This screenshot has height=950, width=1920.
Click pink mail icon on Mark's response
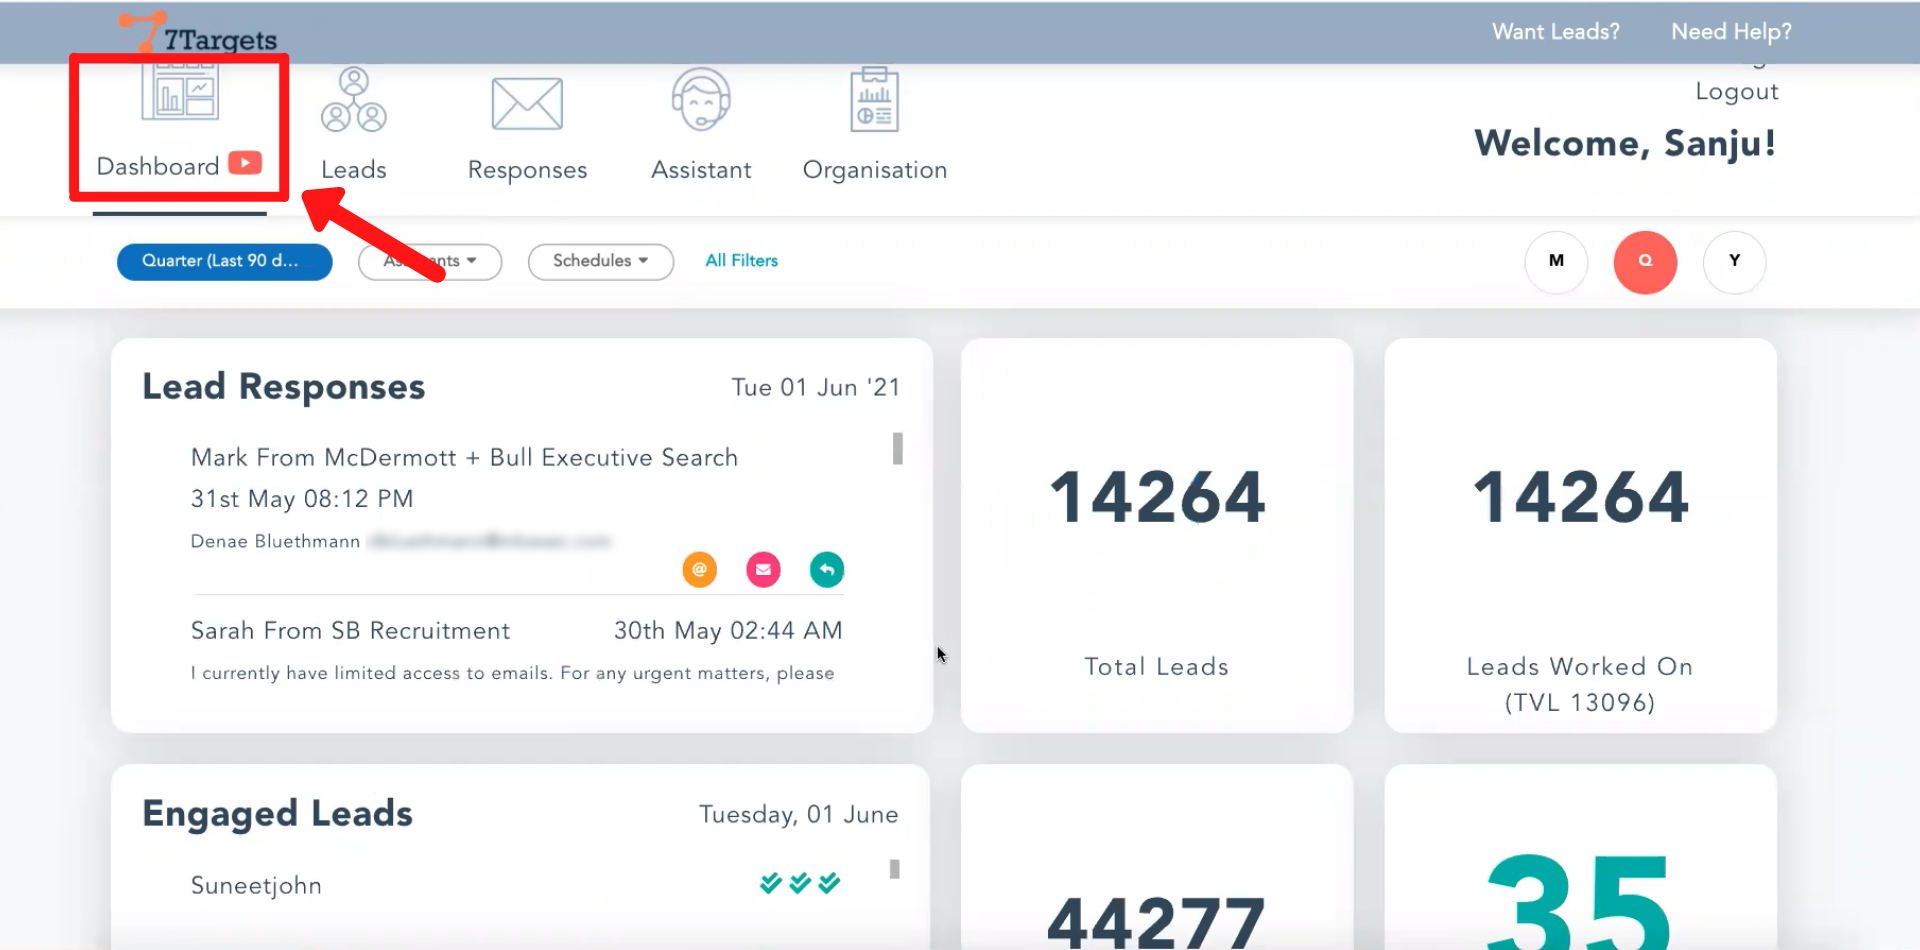(x=763, y=570)
